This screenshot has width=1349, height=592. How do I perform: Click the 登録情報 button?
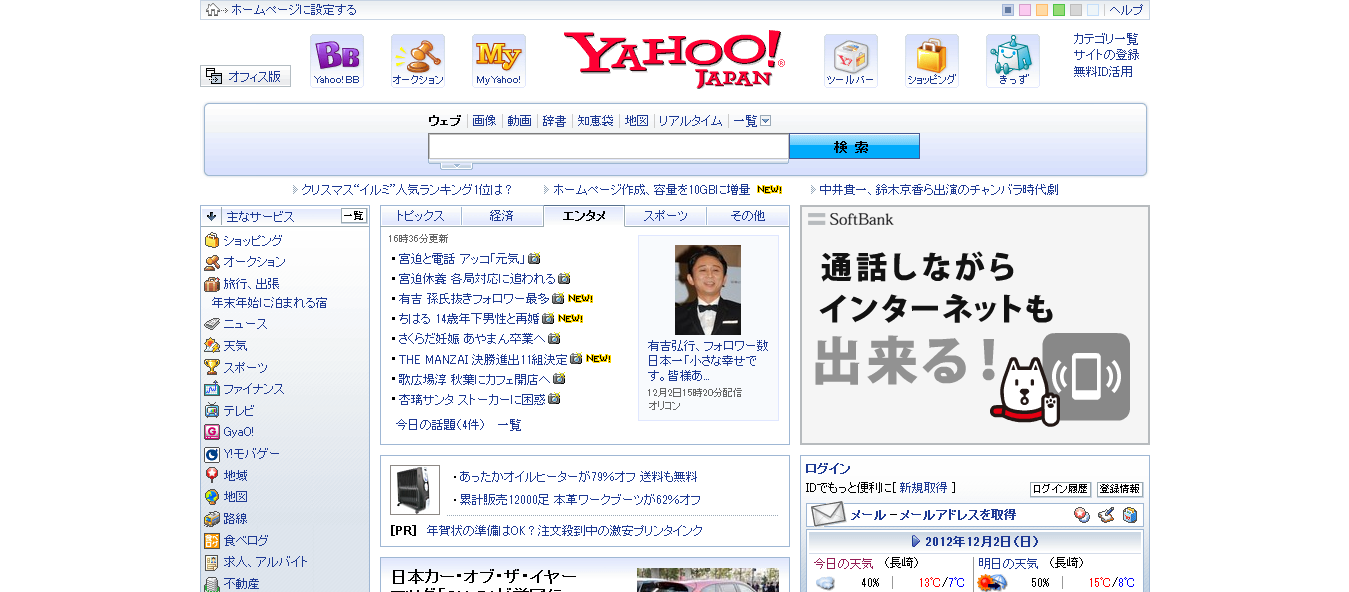1120,489
